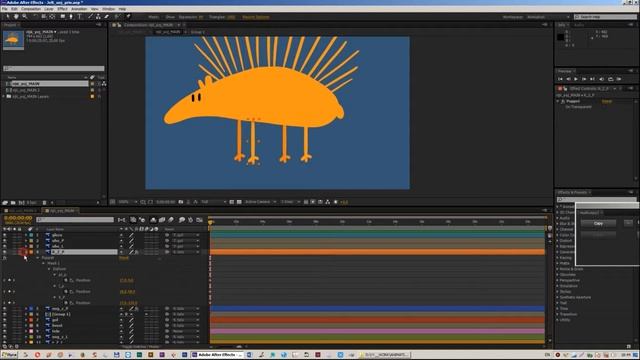This screenshot has width=640, height=360.
Task: Open the composition mini-flowchart icon
Action: click(122, 220)
